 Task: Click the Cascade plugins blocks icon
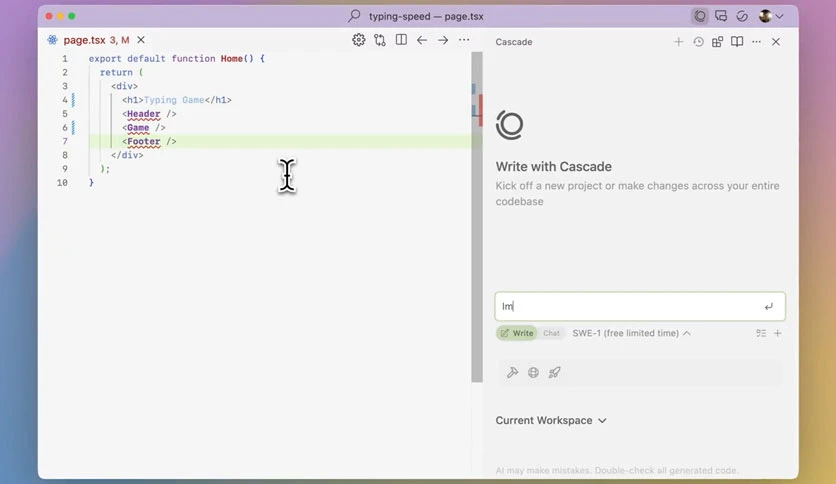[x=718, y=42]
